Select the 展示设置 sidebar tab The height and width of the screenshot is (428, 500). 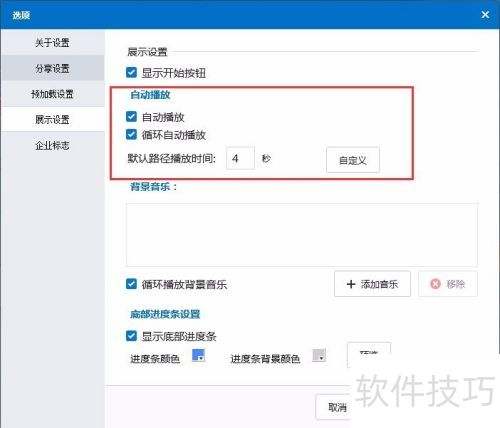click(x=52, y=119)
